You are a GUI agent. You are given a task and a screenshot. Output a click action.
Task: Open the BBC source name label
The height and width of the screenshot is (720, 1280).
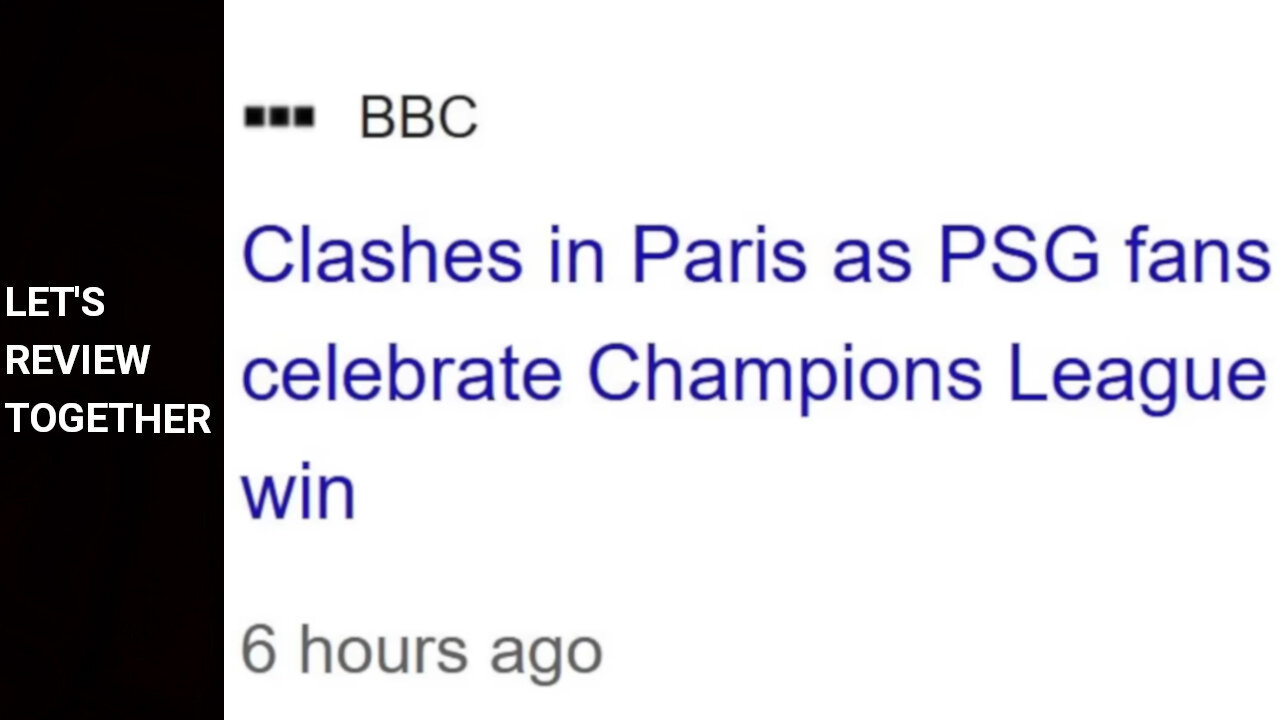click(x=418, y=118)
